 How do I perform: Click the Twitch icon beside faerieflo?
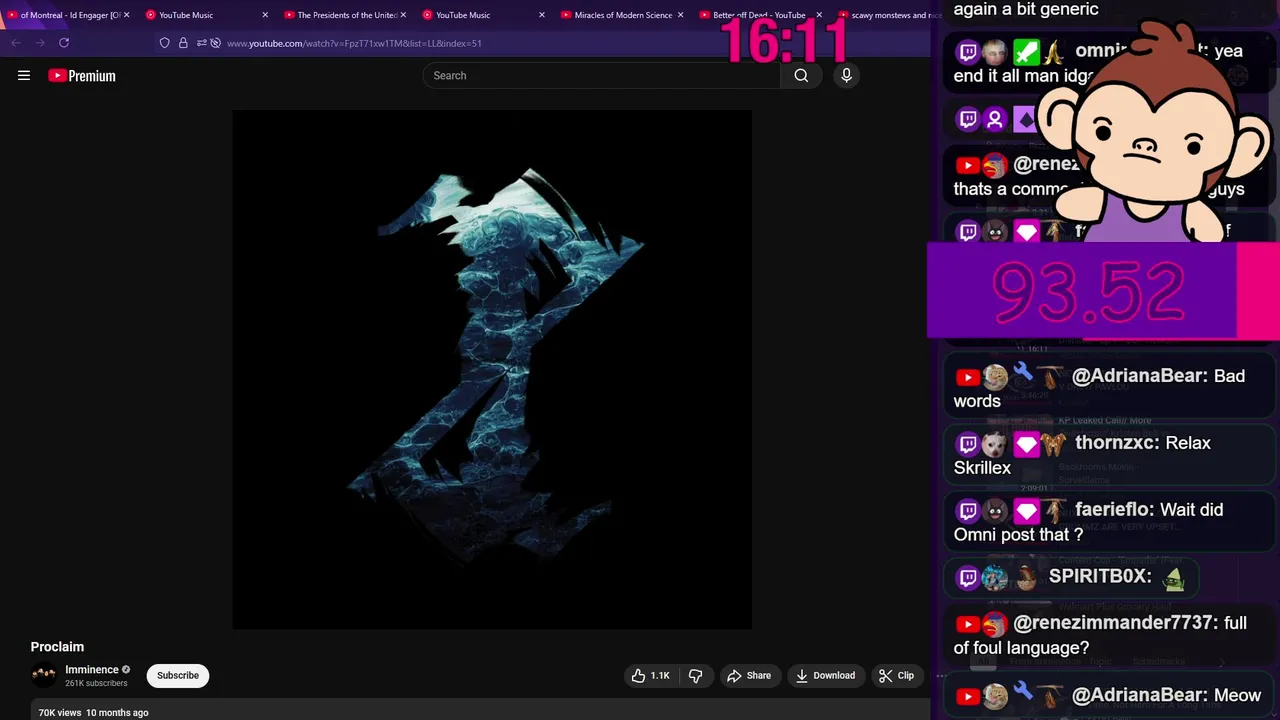pyautogui.click(x=968, y=511)
